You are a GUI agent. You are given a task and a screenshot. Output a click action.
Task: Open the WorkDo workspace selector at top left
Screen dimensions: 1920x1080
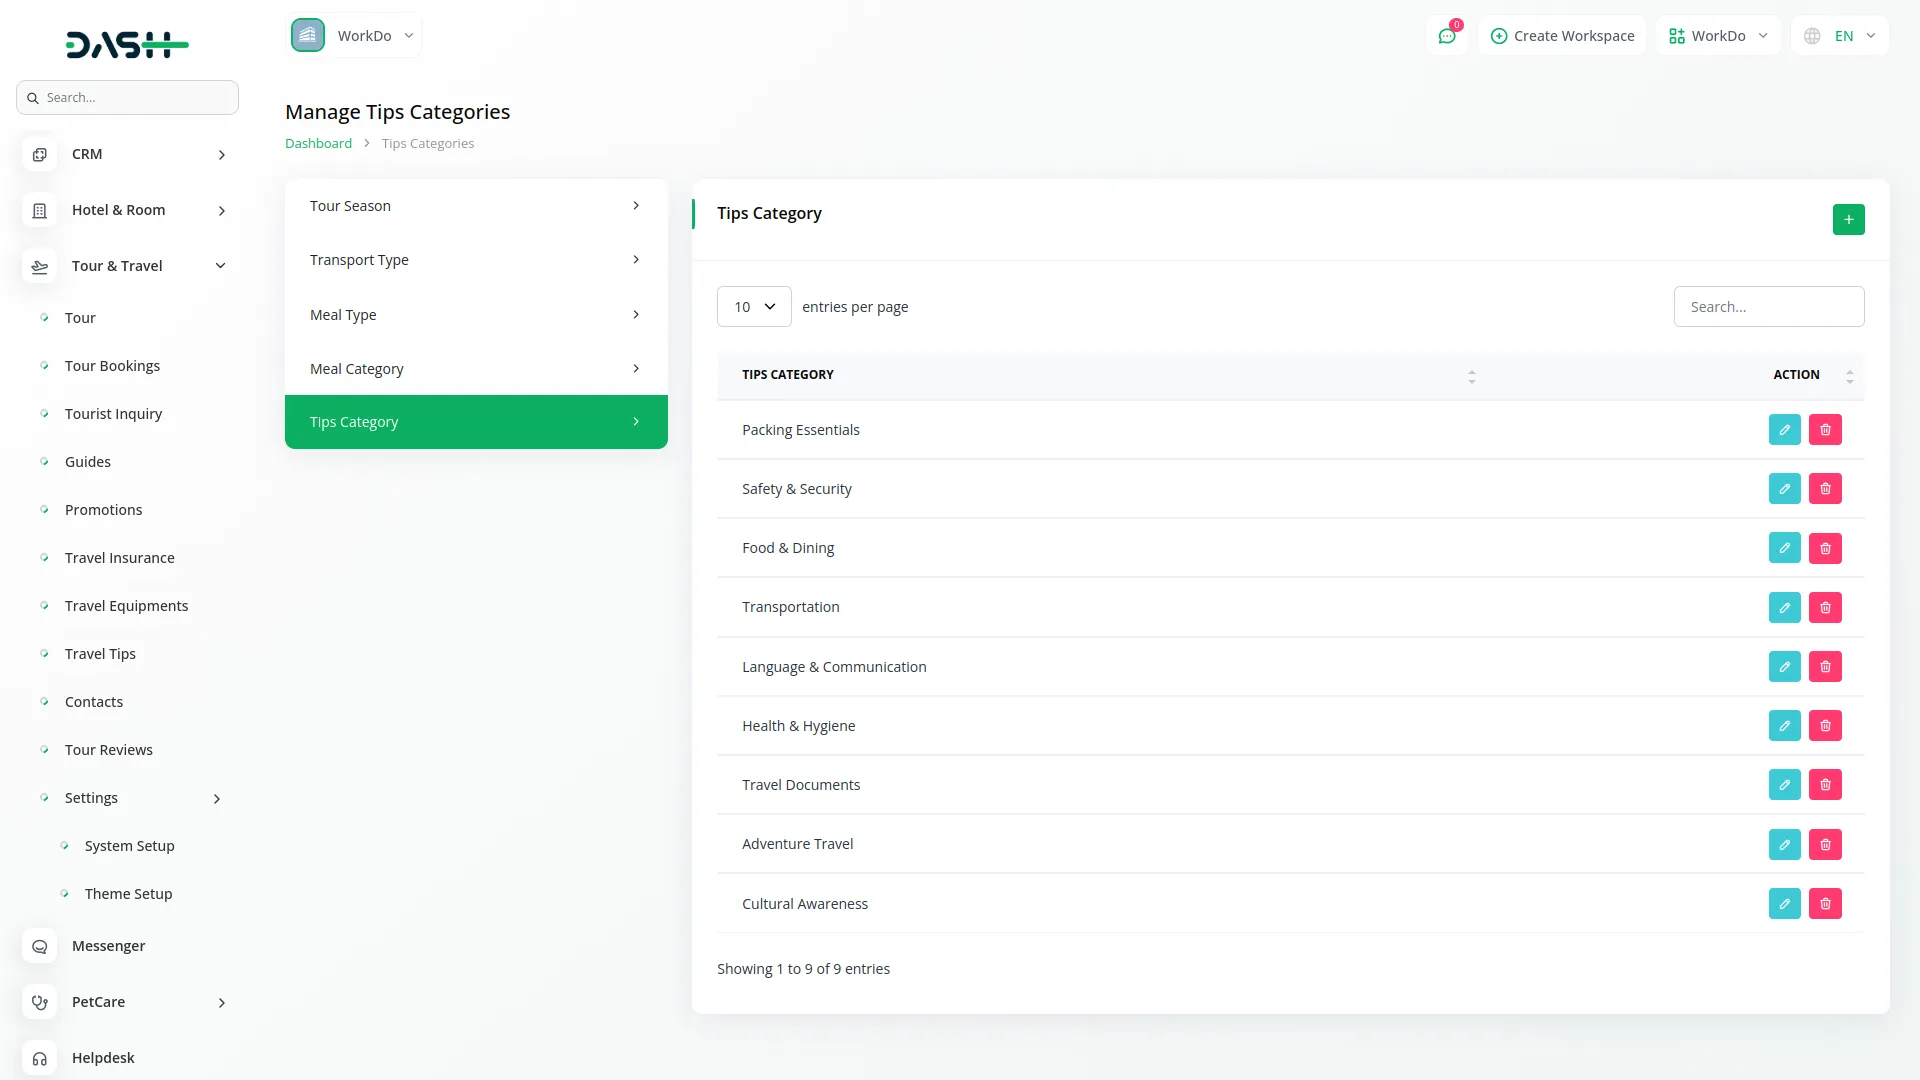pos(355,36)
